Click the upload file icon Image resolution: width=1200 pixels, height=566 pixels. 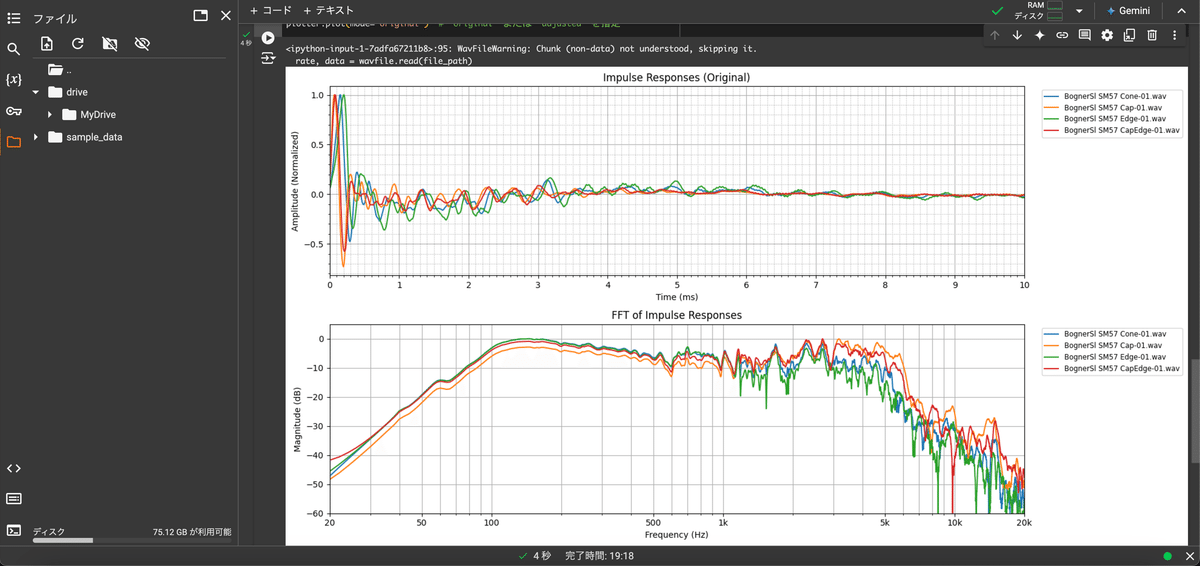[47, 44]
